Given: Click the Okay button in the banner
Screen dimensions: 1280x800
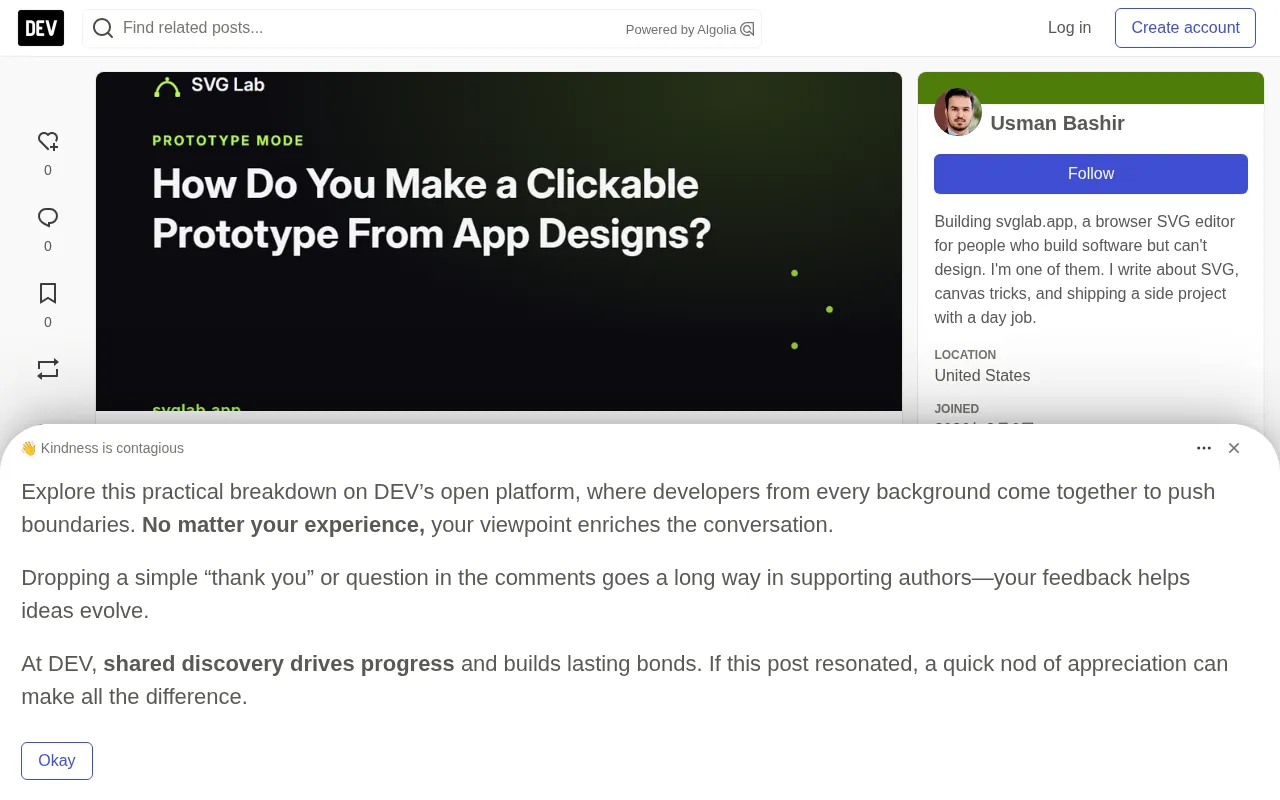Looking at the screenshot, I should (x=57, y=761).
